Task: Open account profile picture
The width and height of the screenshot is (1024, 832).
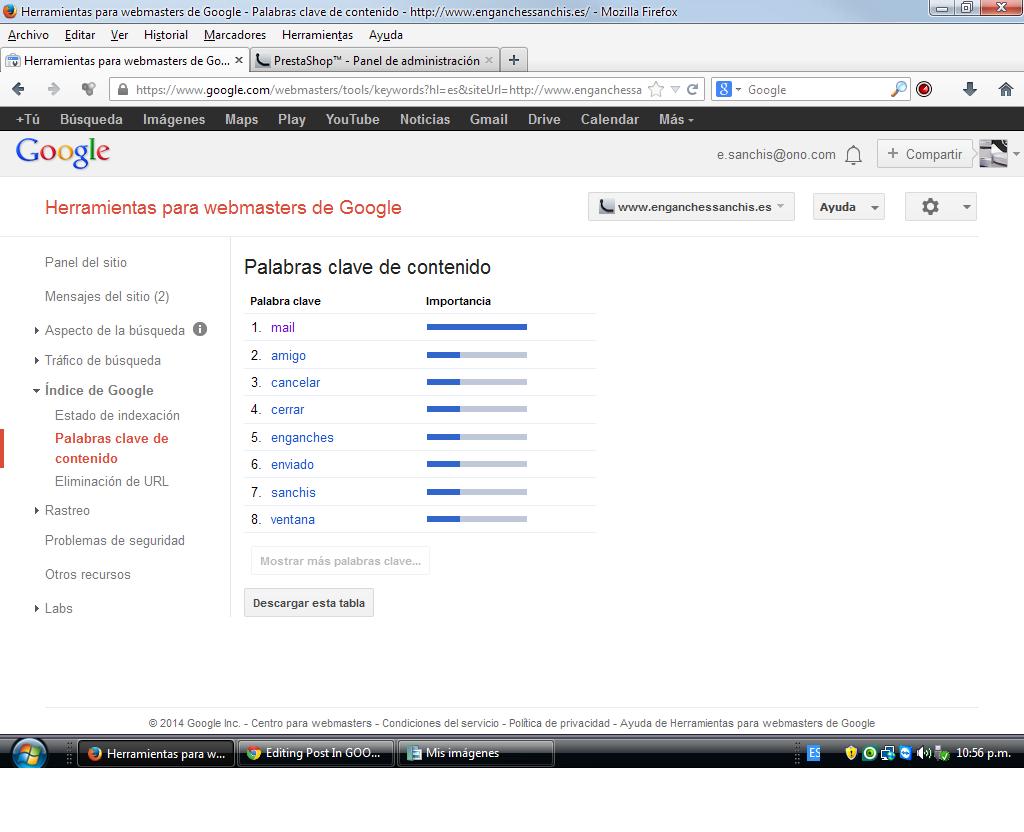Action: click(993, 154)
